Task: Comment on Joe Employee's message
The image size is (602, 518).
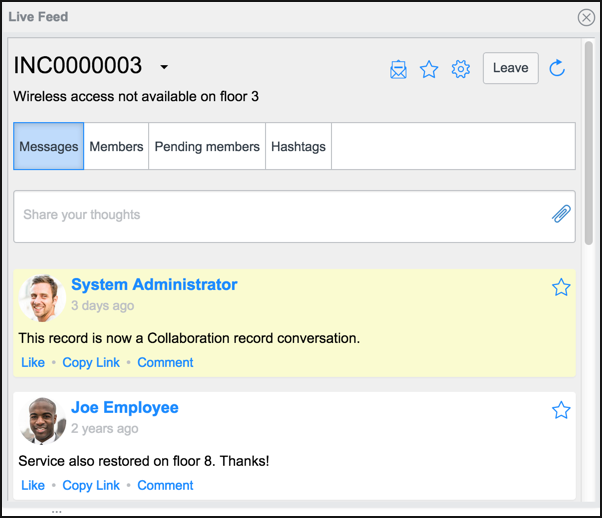Action: point(165,485)
